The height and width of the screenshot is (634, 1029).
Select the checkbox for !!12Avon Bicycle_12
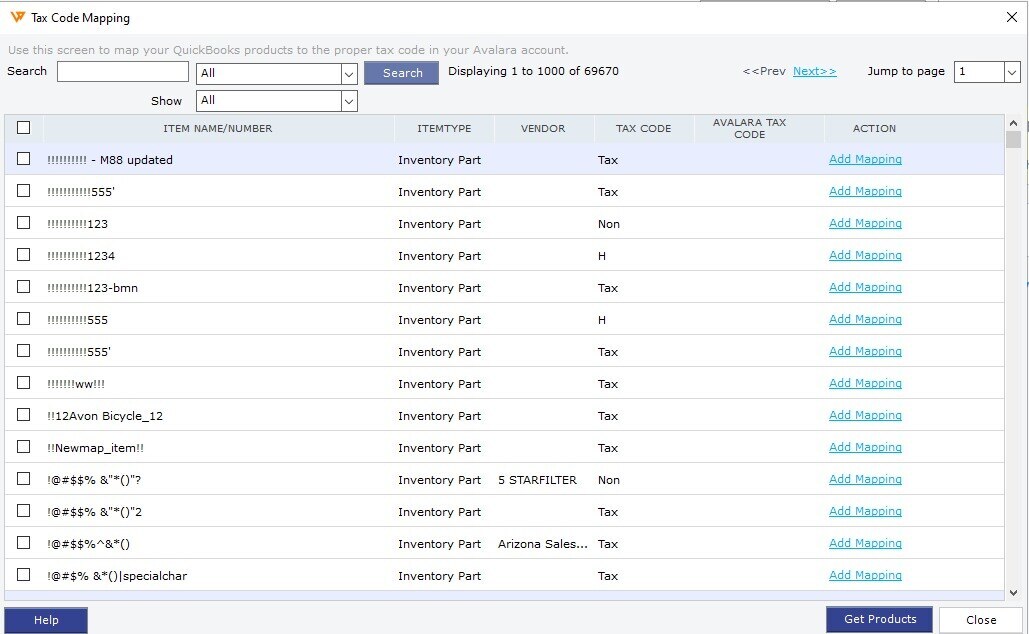point(24,415)
